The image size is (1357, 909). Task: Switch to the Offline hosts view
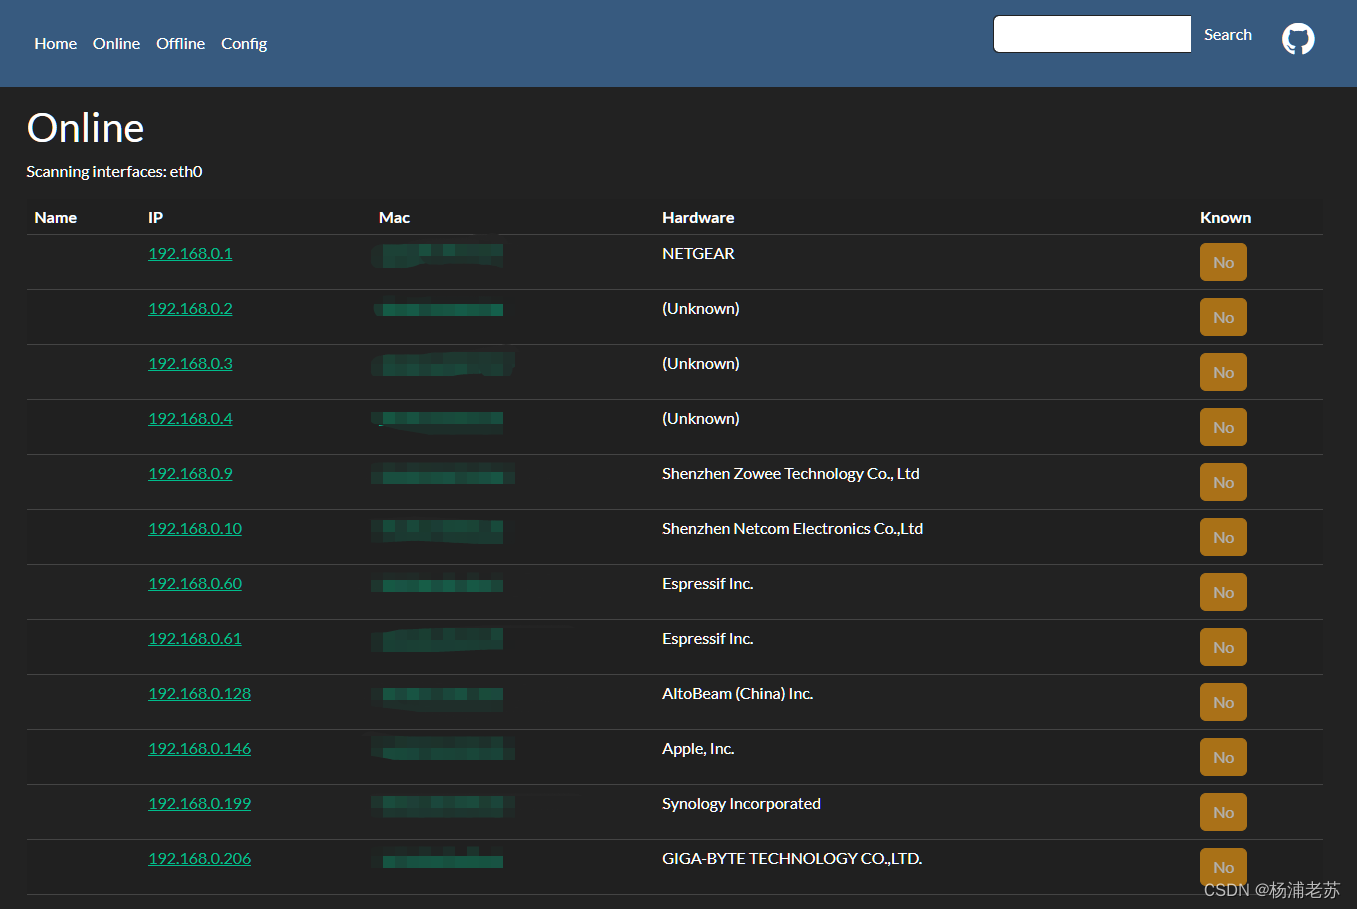click(180, 43)
